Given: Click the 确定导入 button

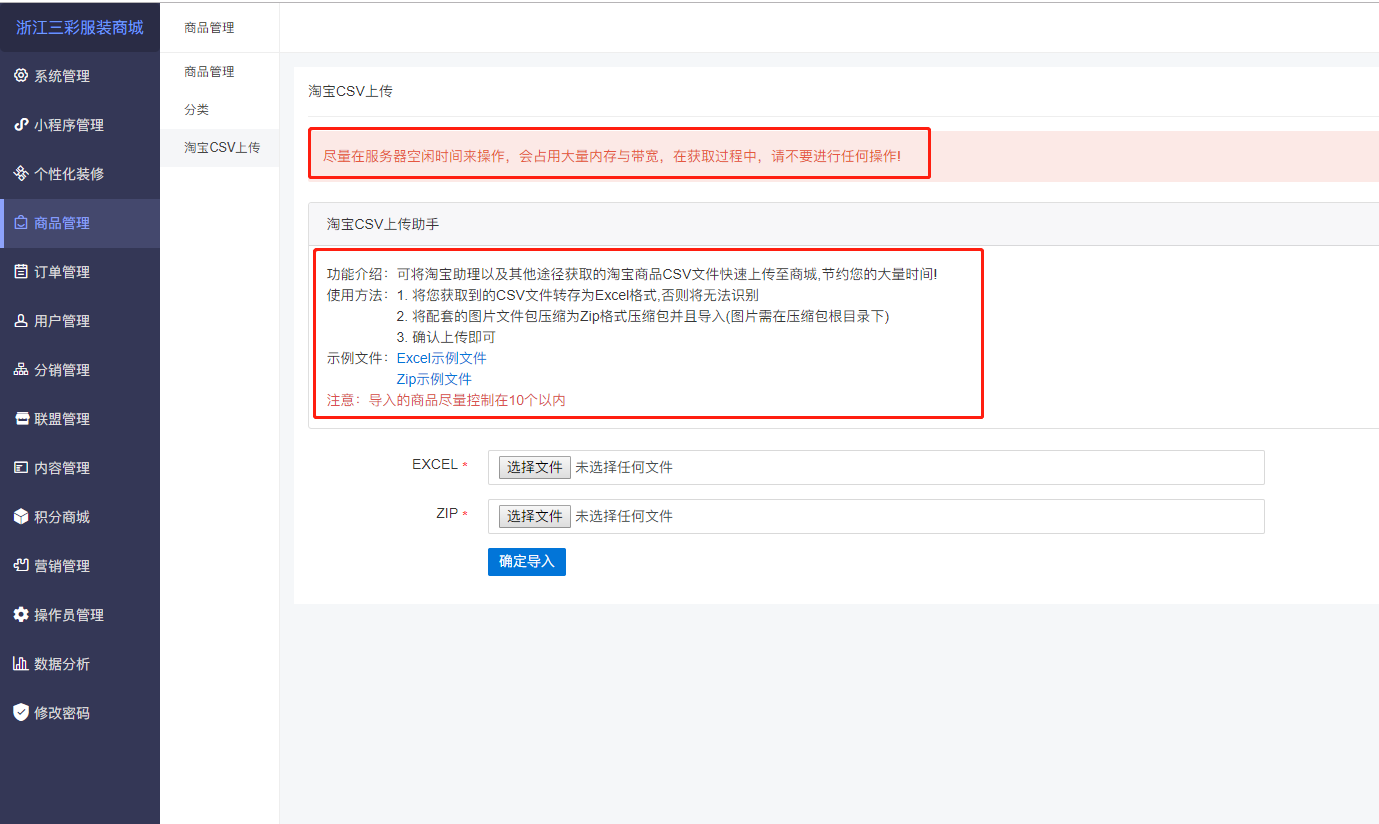Looking at the screenshot, I should click(x=527, y=562).
